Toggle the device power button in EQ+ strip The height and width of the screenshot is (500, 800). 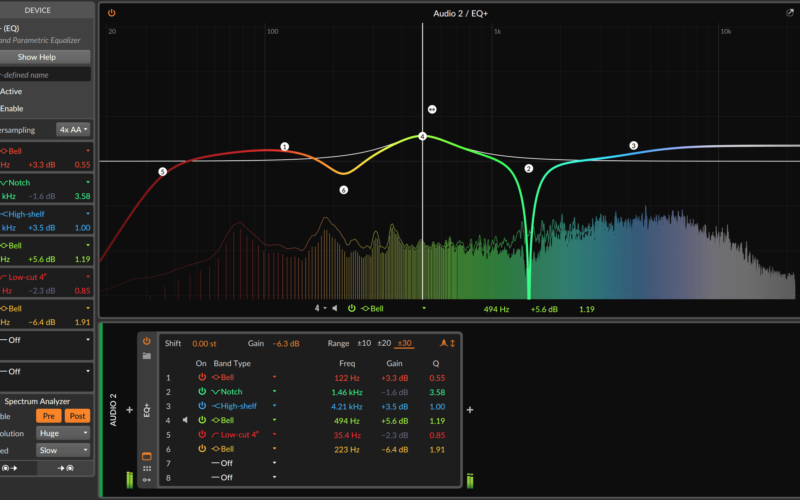point(147,341)
